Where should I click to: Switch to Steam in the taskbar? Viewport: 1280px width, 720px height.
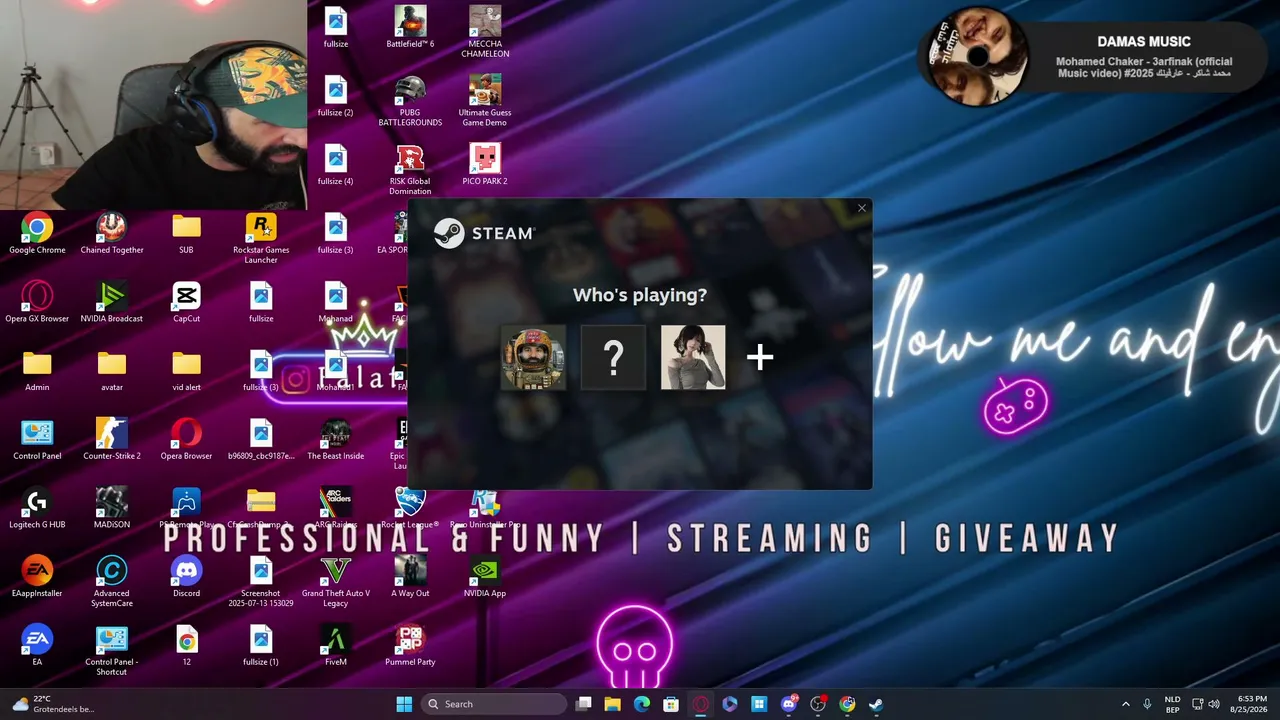876,704
